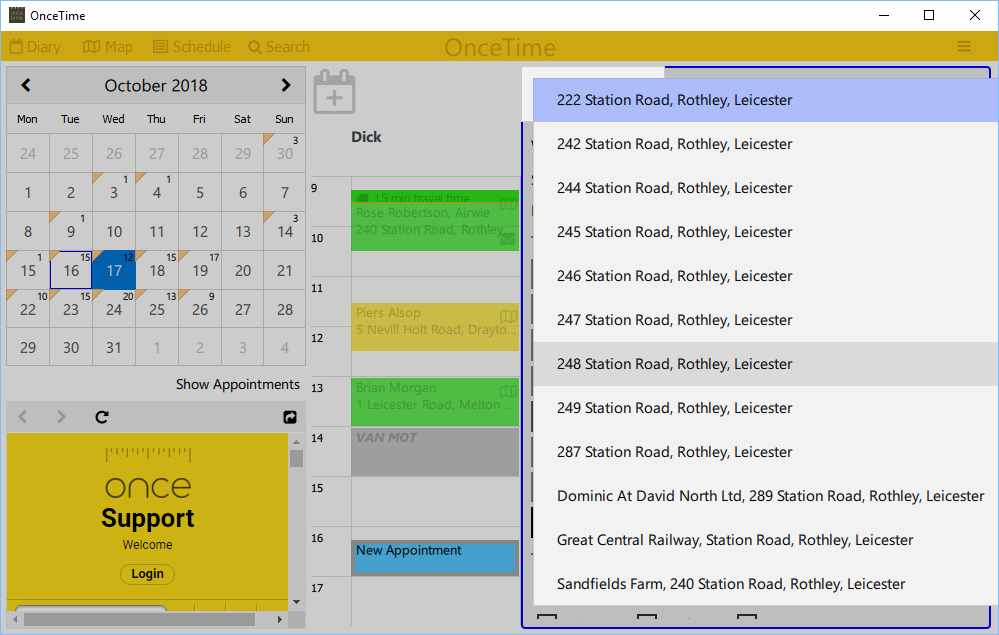Go to the next month
The height and width of the screenshot is (635, 999).
(x=285, y=85)
